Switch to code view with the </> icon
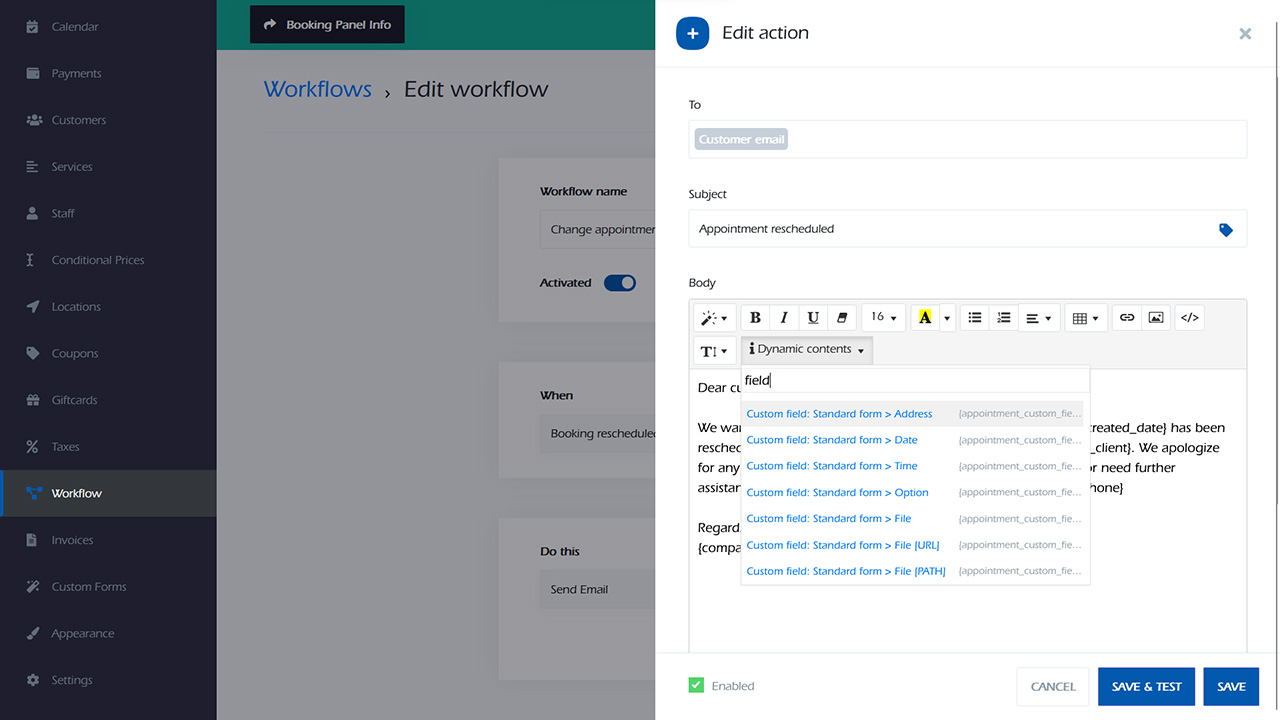The width and height of the screenshot is (1280, 720). coord(1189,318)
